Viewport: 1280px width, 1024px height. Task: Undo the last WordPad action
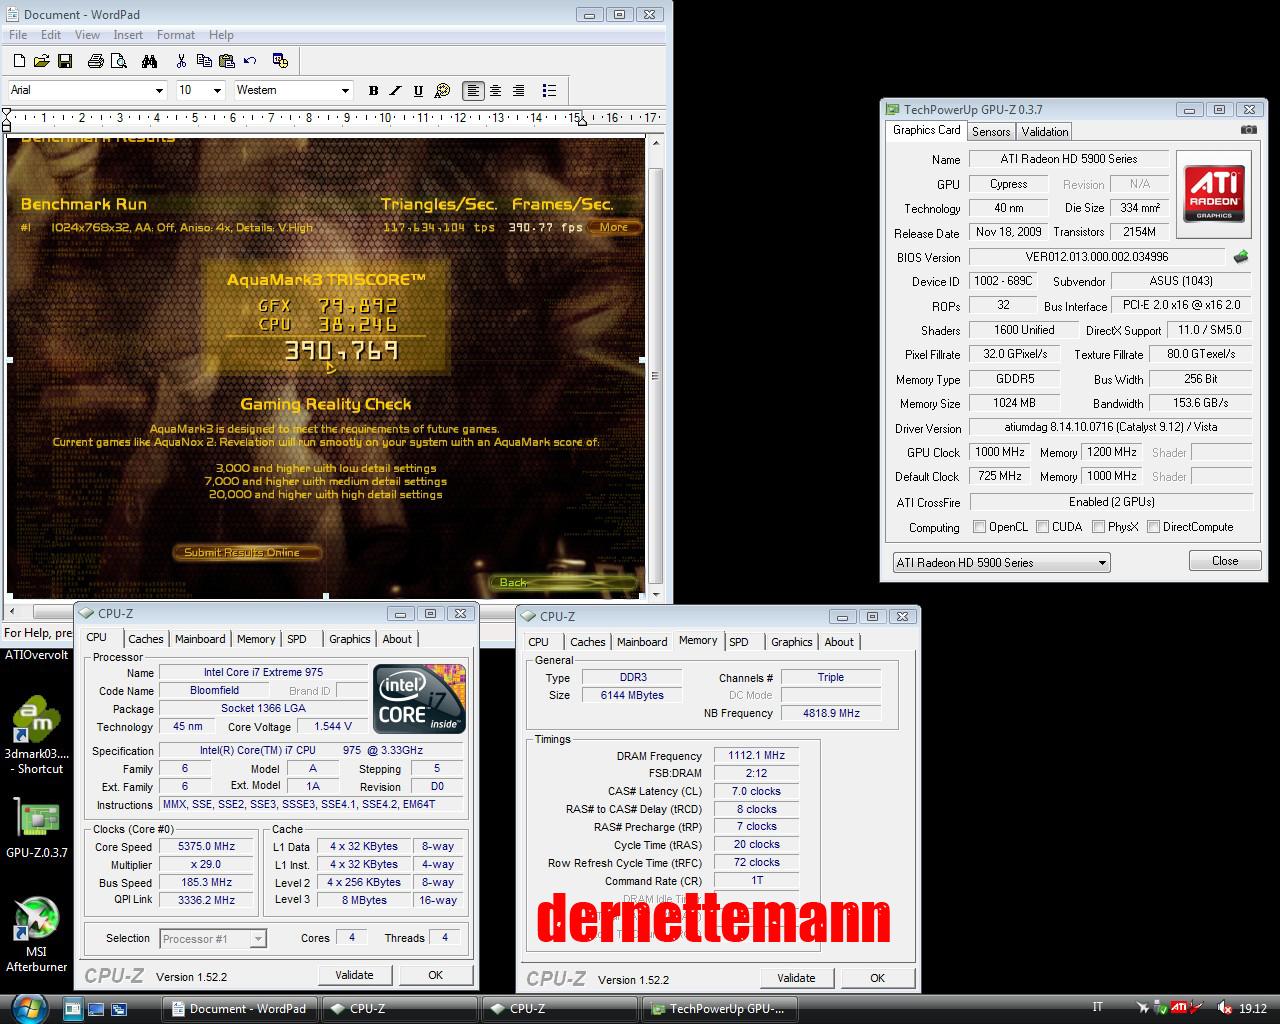(250, 61)
